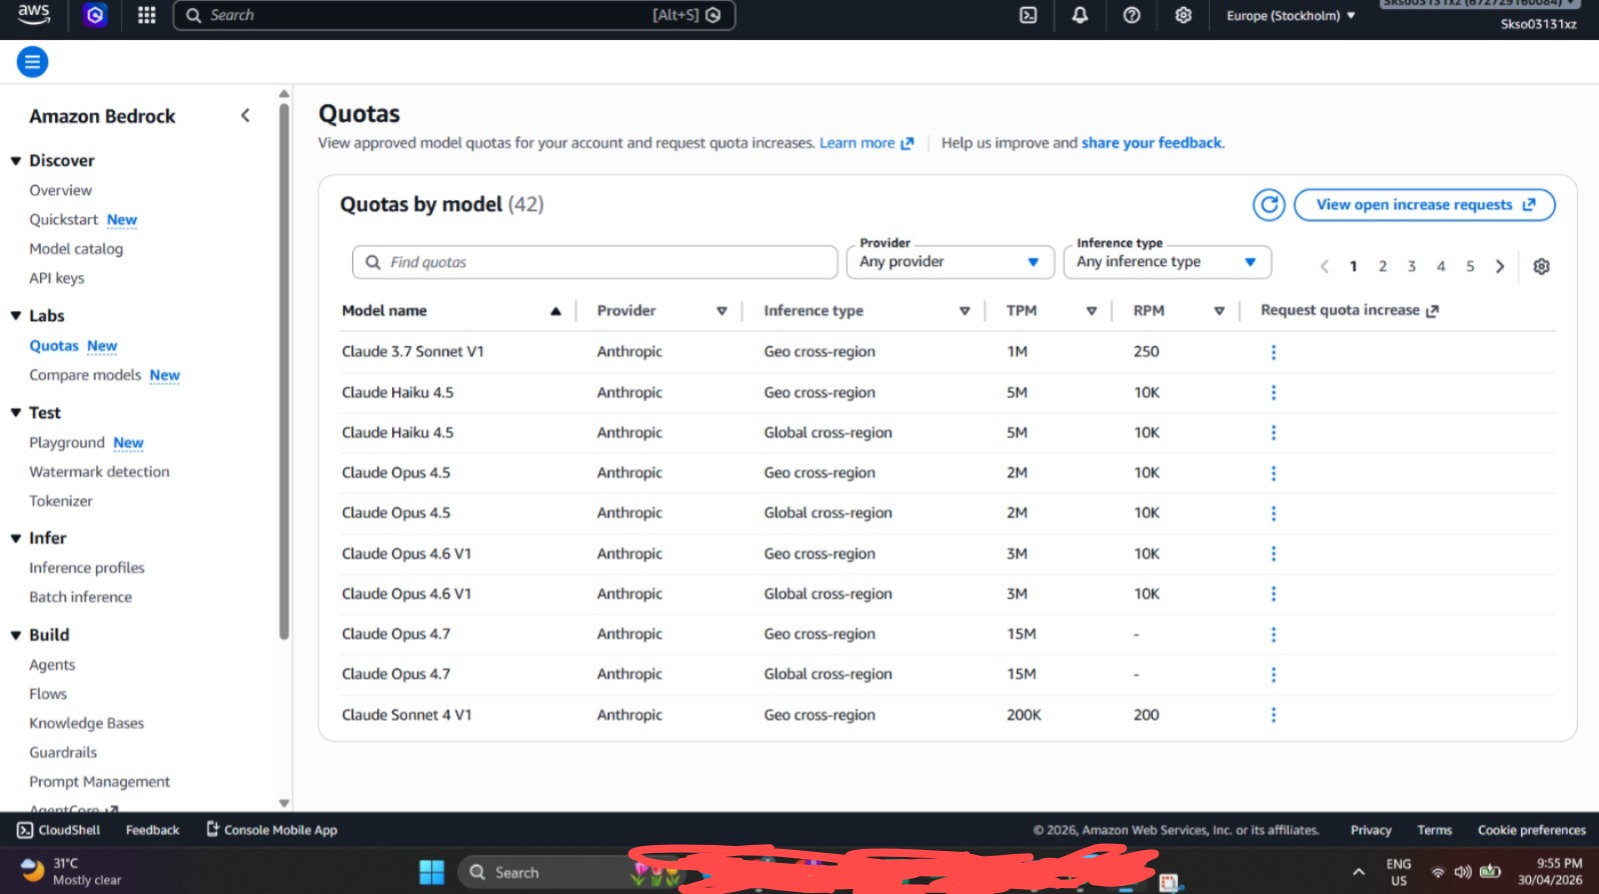
Task: Open Compare models in the sidebar
Action: pyautogui.click(x=85, y=375)
